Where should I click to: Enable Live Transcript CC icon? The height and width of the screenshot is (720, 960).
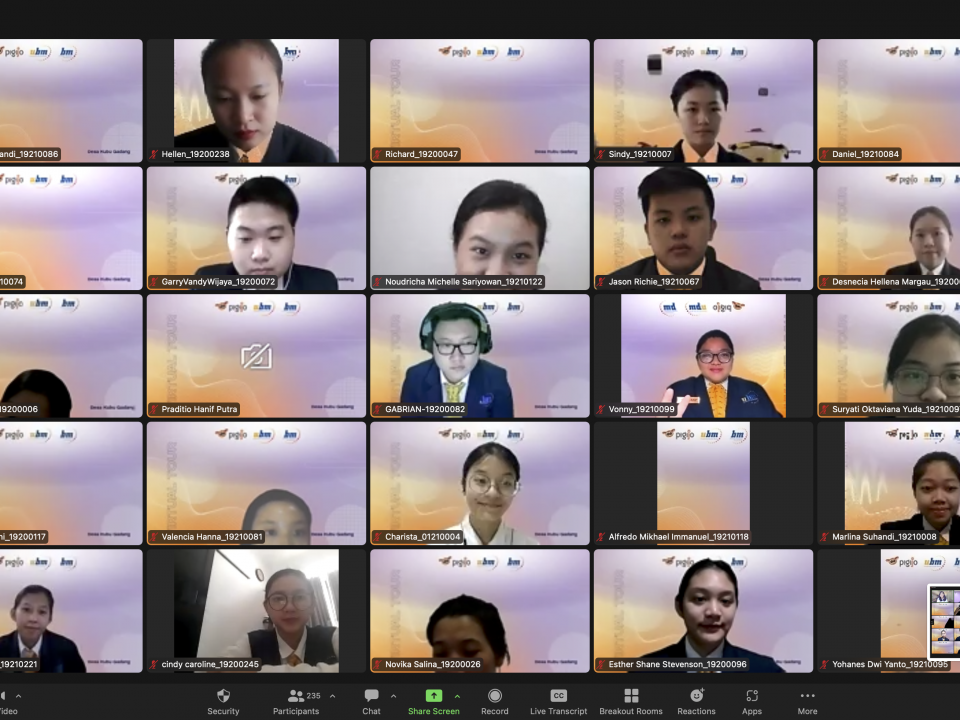[558, 696]
